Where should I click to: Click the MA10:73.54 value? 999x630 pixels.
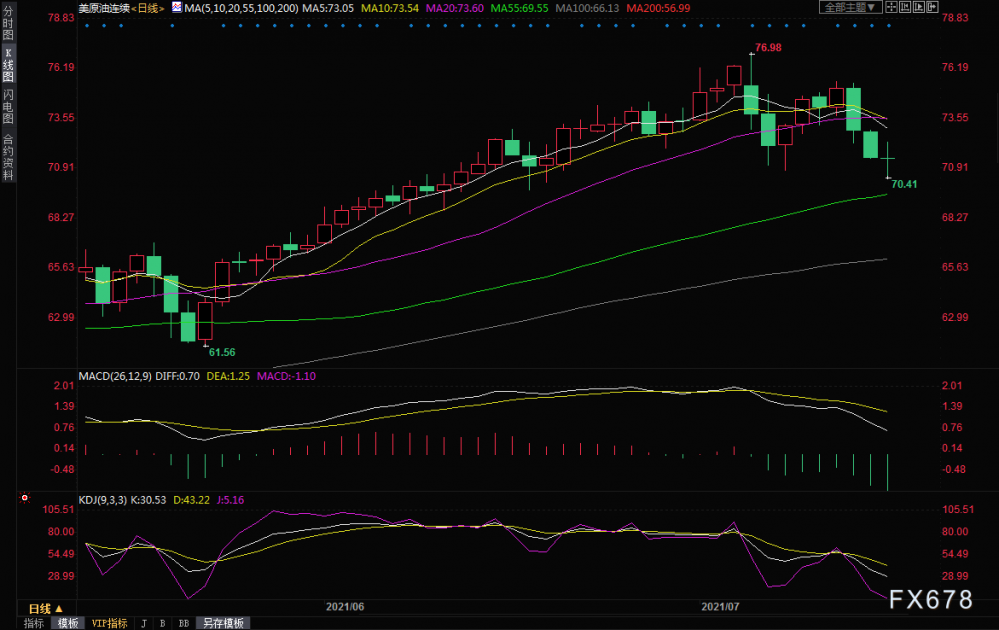390,8
